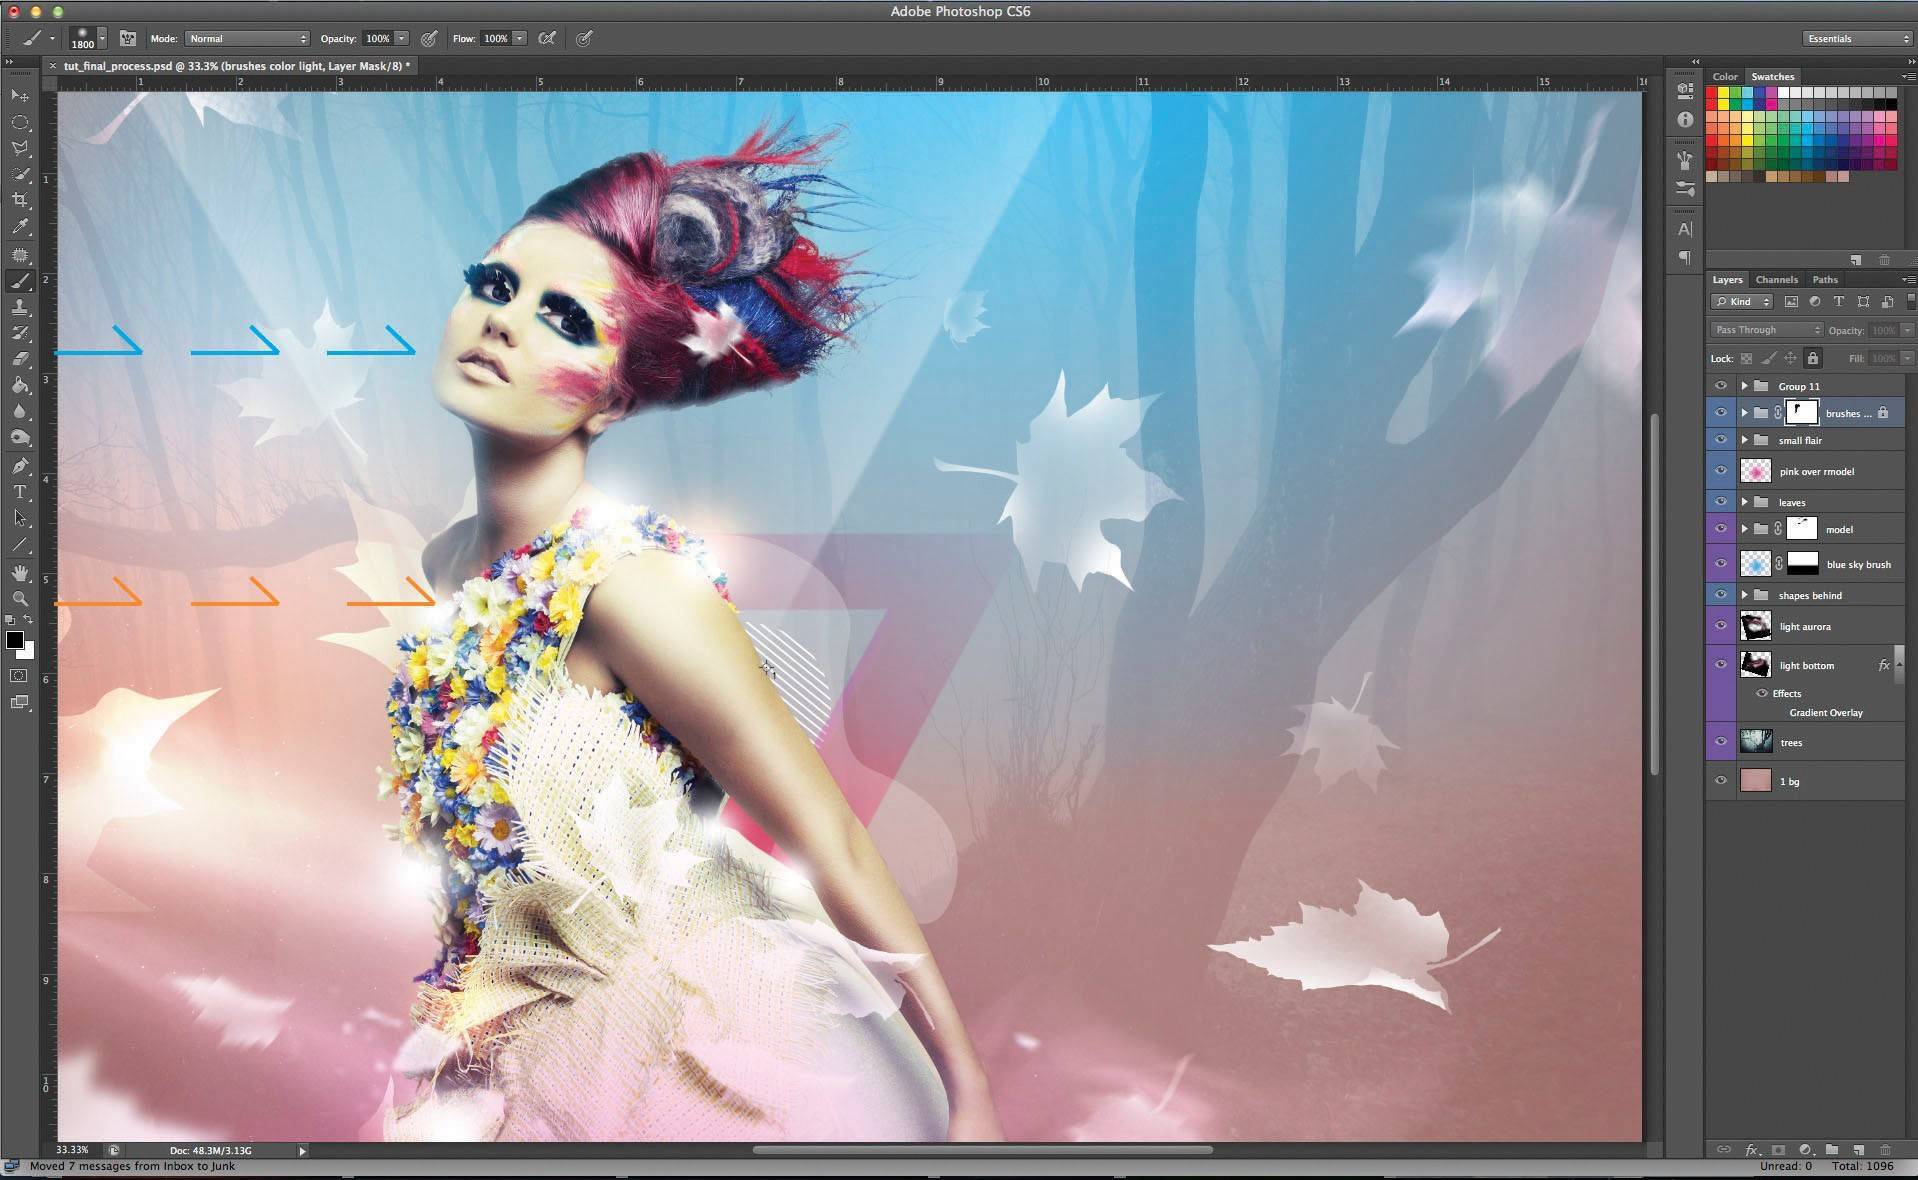Select the Sponge tool

coord(20,437)
